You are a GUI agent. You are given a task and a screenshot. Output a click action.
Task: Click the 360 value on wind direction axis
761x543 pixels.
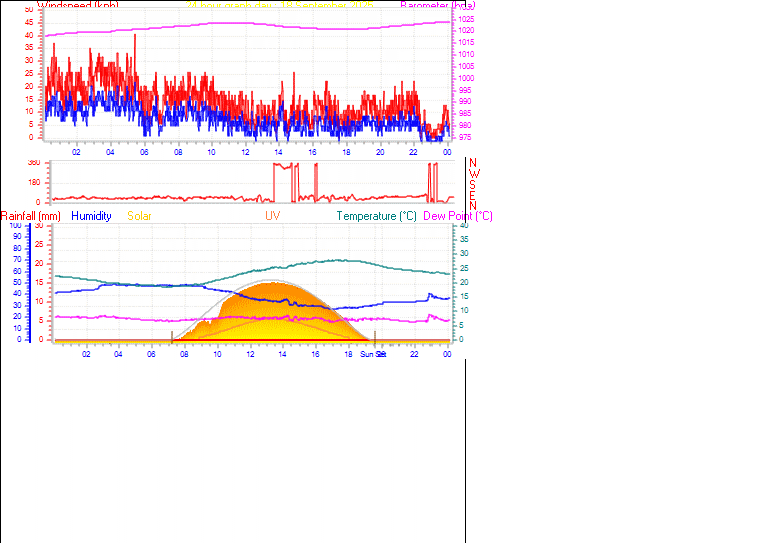pos(34,163)
